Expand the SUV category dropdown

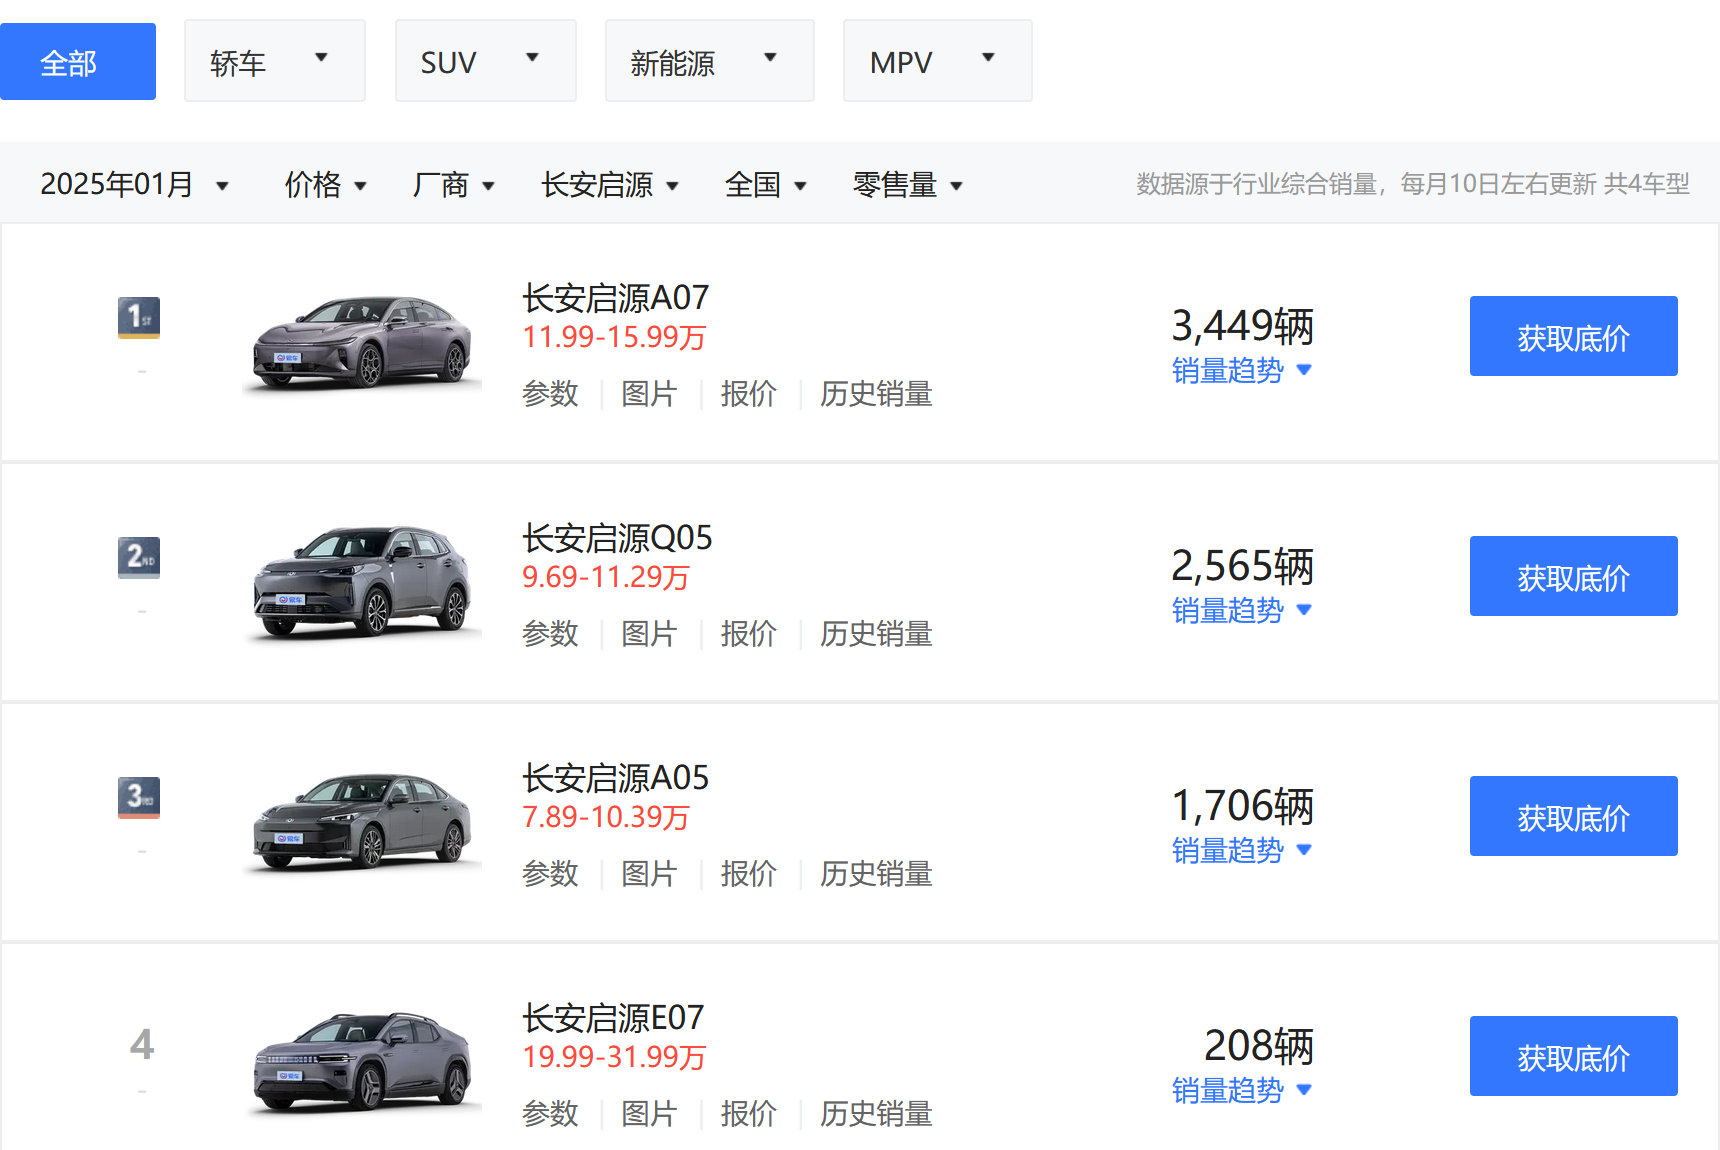pos(485,61)
